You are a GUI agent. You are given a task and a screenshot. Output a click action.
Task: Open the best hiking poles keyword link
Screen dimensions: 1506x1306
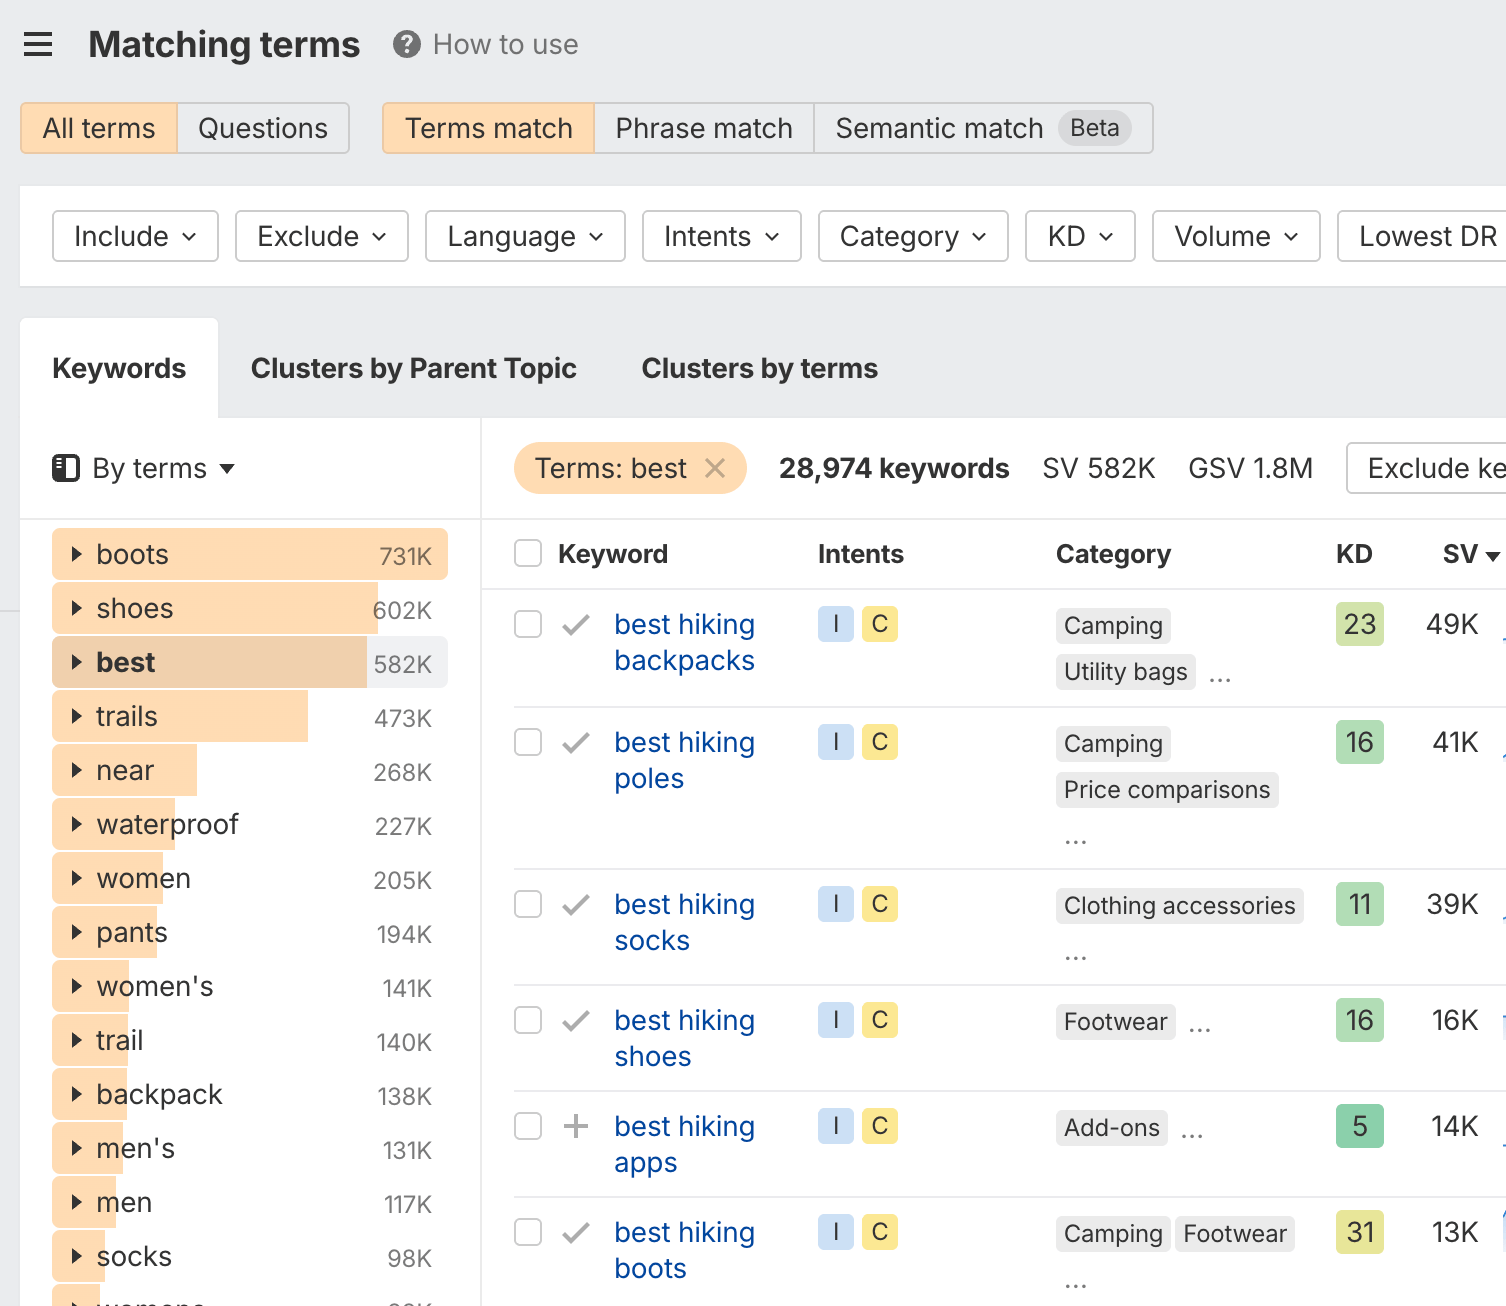coord(684,760)
